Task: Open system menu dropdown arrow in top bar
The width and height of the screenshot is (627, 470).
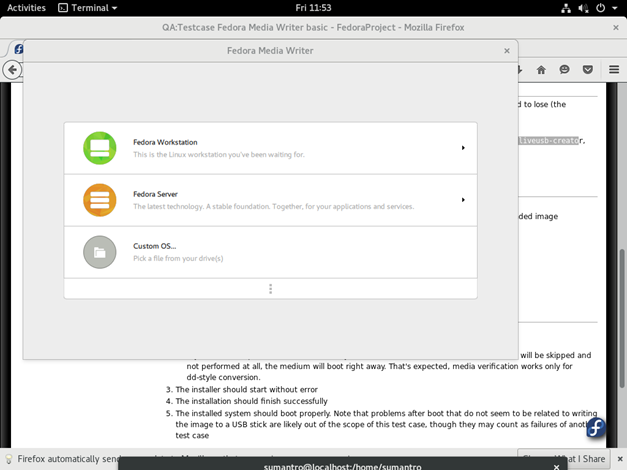Action: coord(615,8)
